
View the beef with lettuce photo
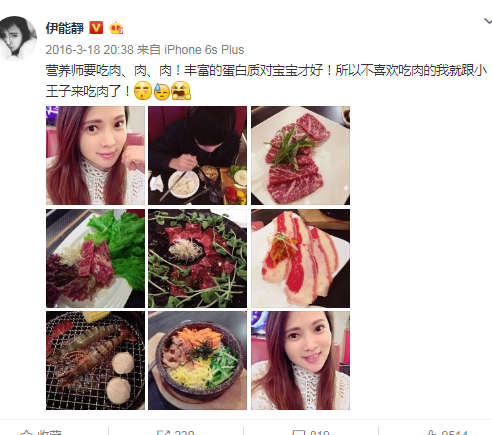[x=95, y=258]
